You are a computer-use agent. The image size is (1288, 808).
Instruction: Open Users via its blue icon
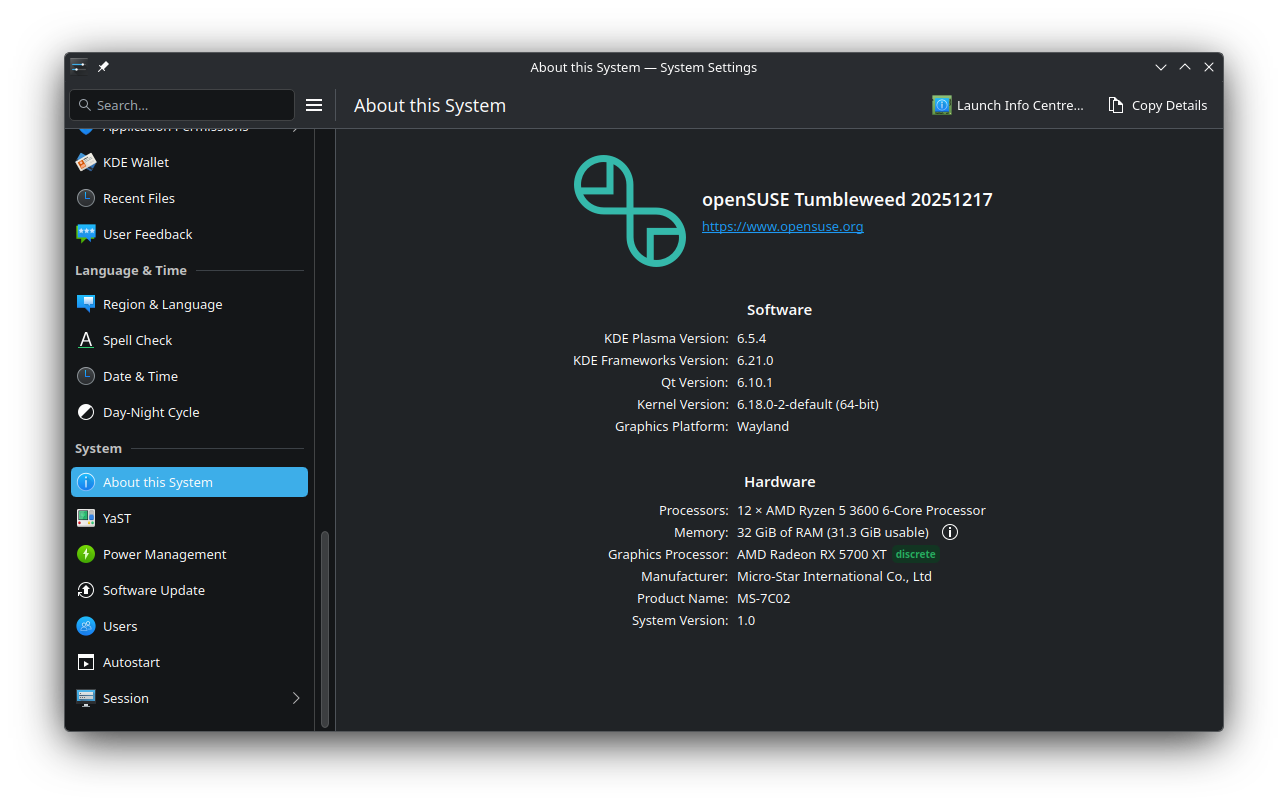tap(86, 626)
